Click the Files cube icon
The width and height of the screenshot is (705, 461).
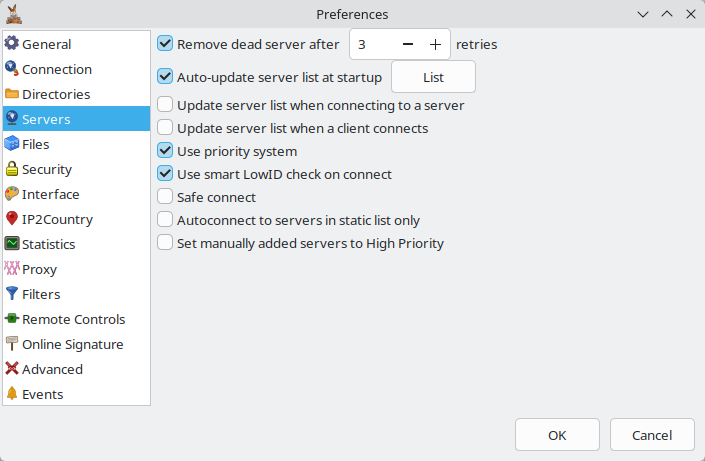click(x=12, y=143)
